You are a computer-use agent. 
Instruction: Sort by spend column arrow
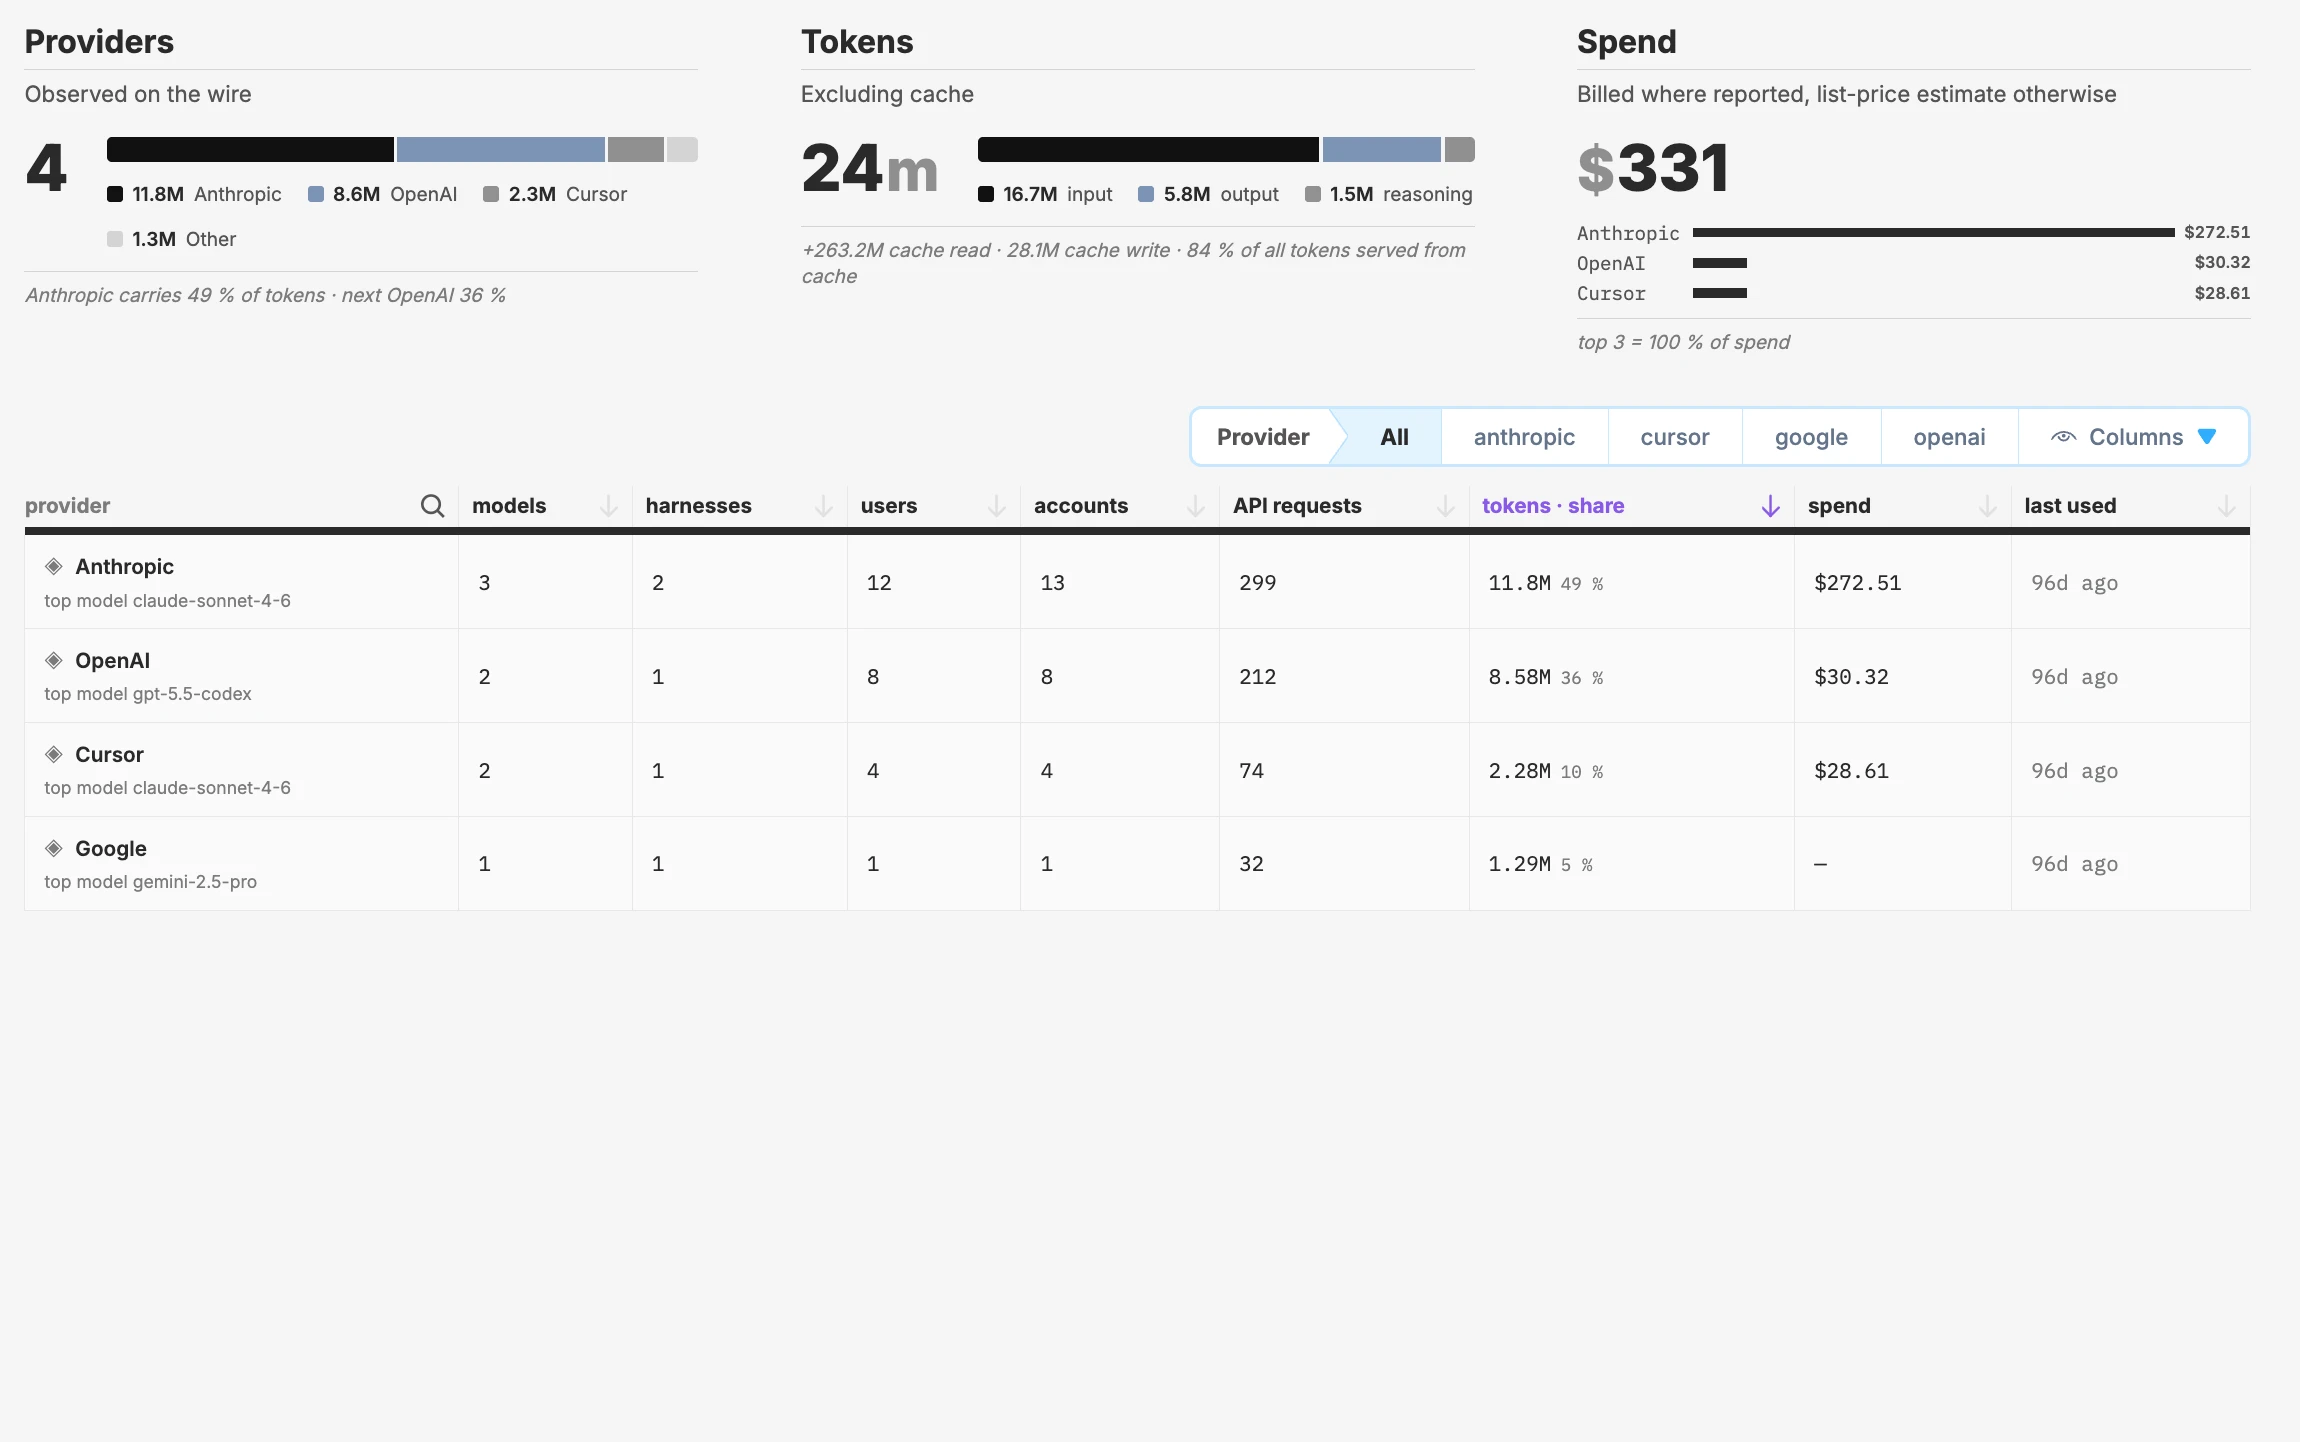pyautogui.click(x=1987, y=506)
